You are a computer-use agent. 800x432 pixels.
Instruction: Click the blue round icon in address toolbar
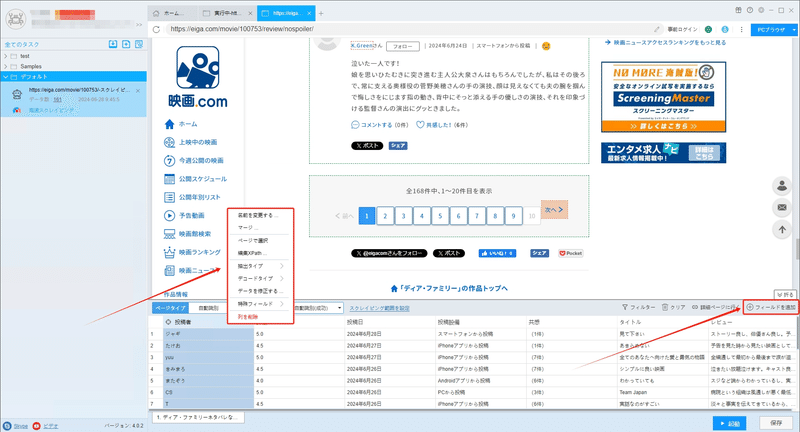pos(724,29)
